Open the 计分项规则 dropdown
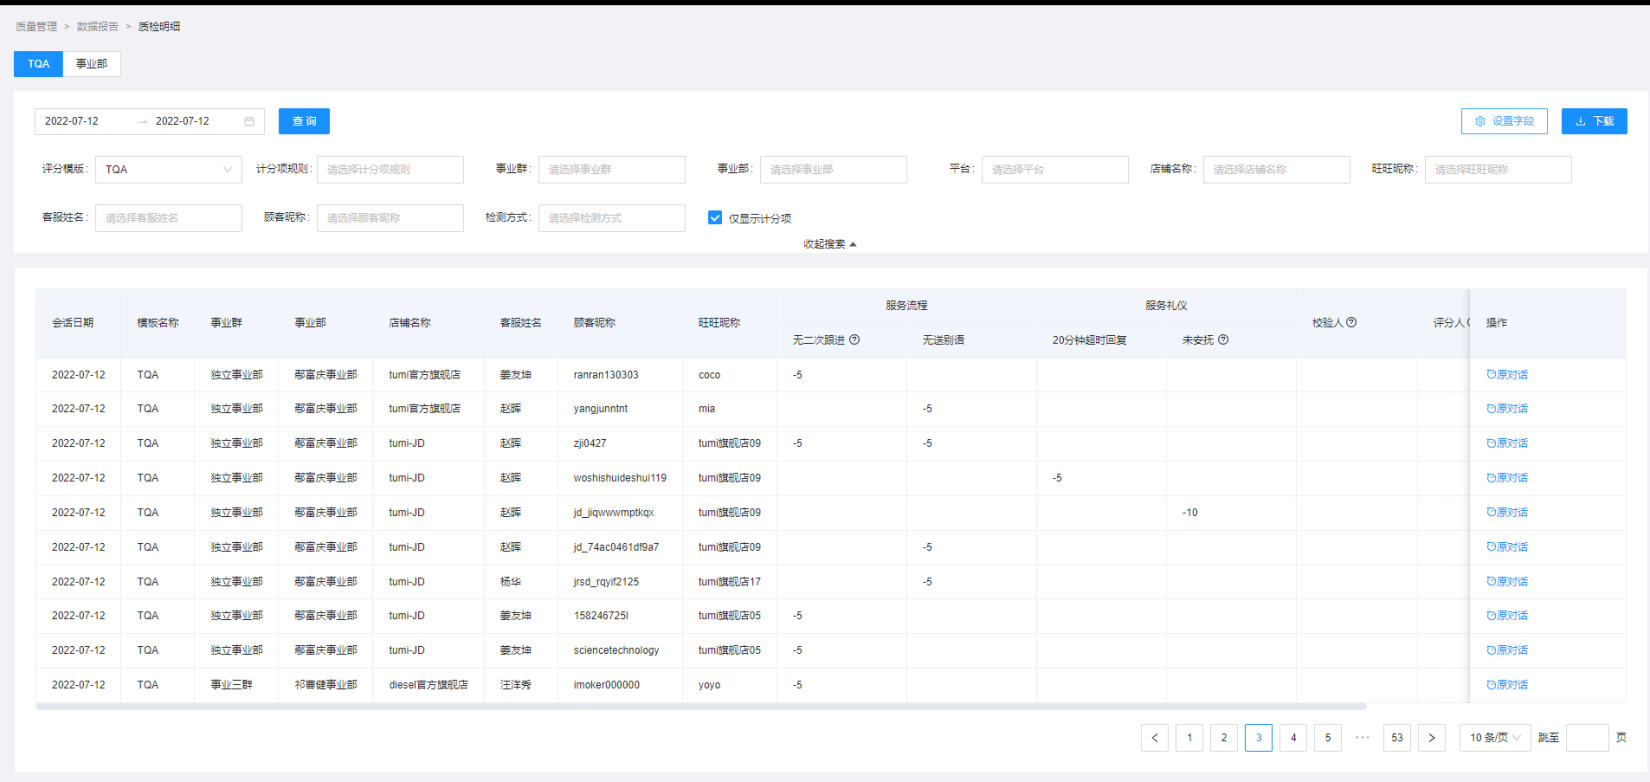This screenshot has width=1650, height=782. click(390, 170)
